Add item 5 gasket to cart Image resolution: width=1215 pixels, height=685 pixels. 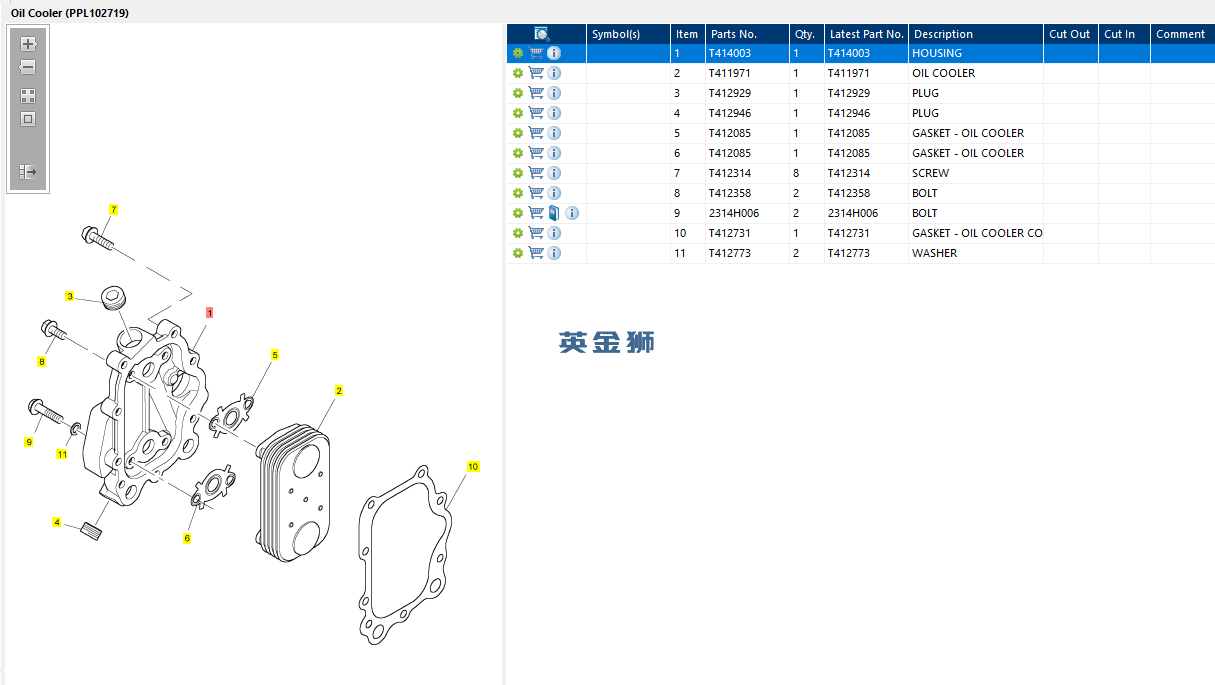[536, 133]
